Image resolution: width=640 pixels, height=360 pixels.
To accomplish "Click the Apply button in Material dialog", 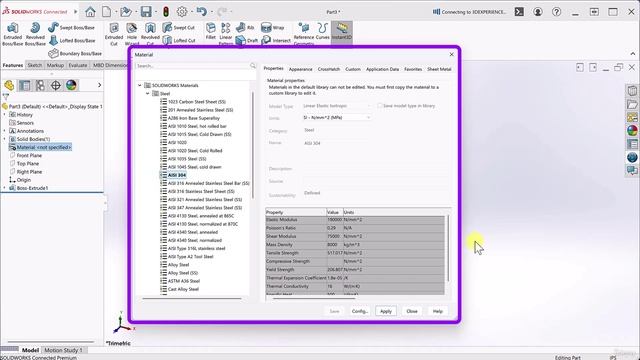I will [x=386, y=311].
